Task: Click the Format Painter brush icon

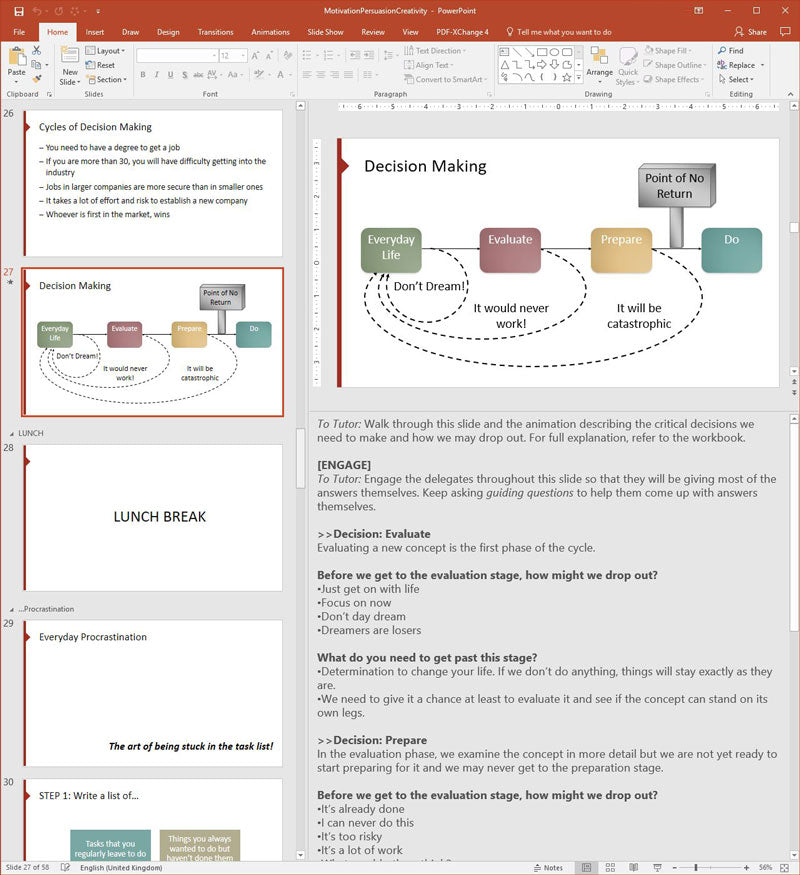Action: coord(37,79)
